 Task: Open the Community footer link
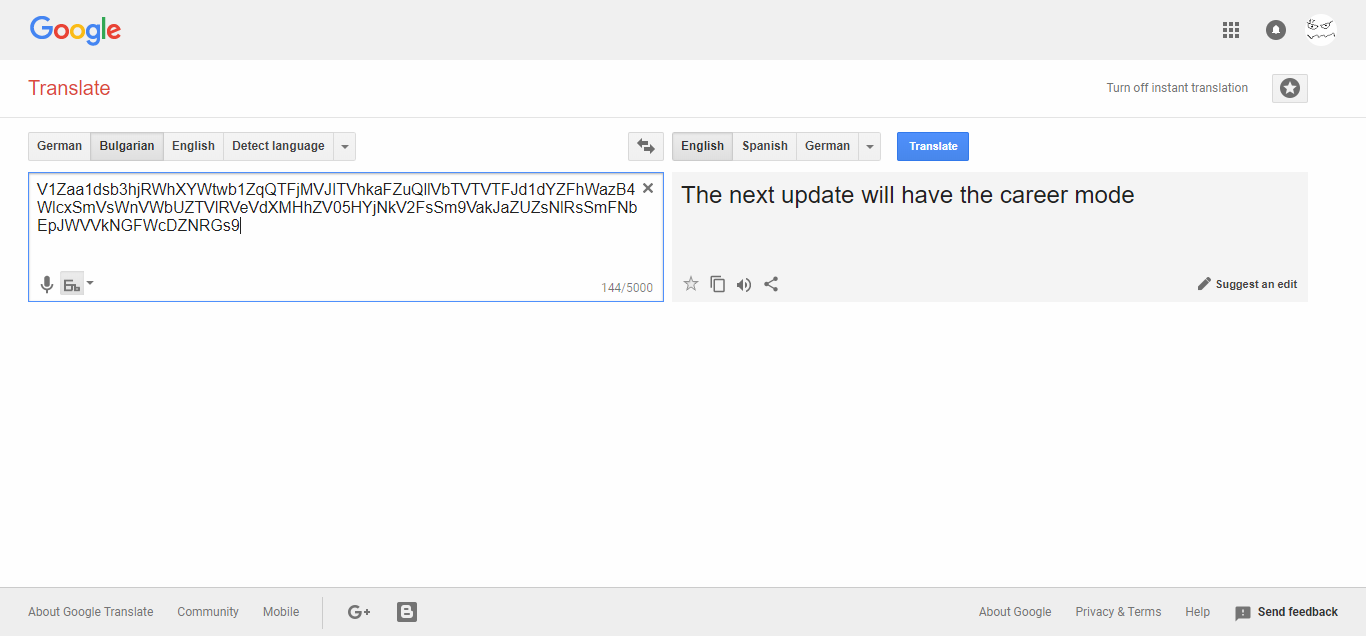[208, 612]
